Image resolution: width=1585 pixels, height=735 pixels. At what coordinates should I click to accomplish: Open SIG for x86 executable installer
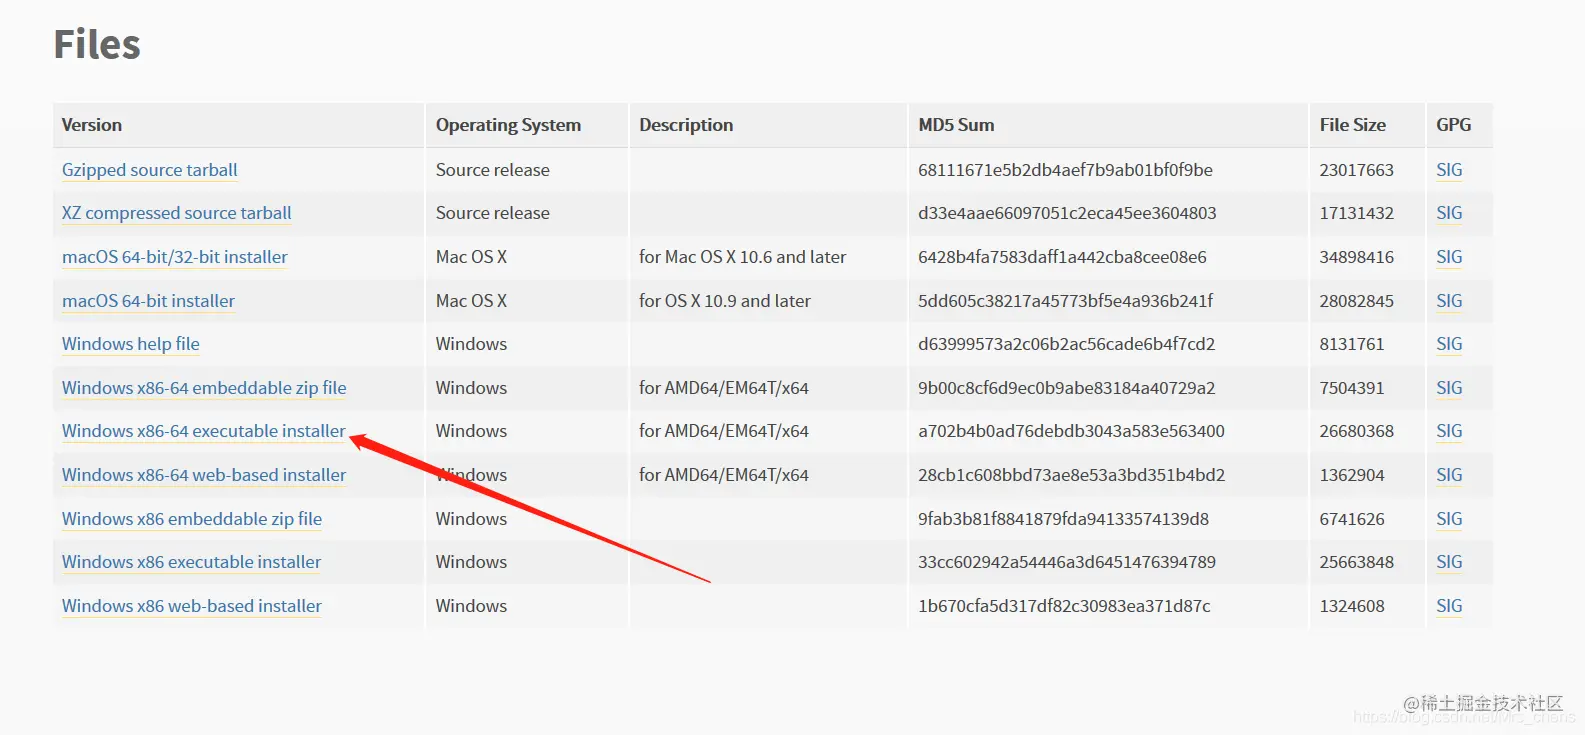tap(1449, 562)
